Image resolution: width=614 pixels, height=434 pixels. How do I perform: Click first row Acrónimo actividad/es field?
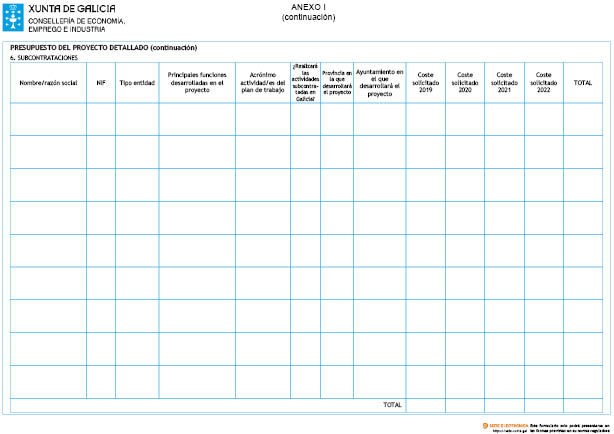point(263,119)
